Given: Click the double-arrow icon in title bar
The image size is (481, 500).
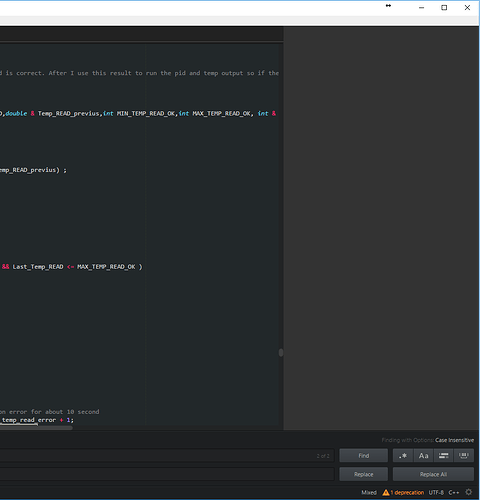Looking at the screenshot, I should tap(388, 6).
